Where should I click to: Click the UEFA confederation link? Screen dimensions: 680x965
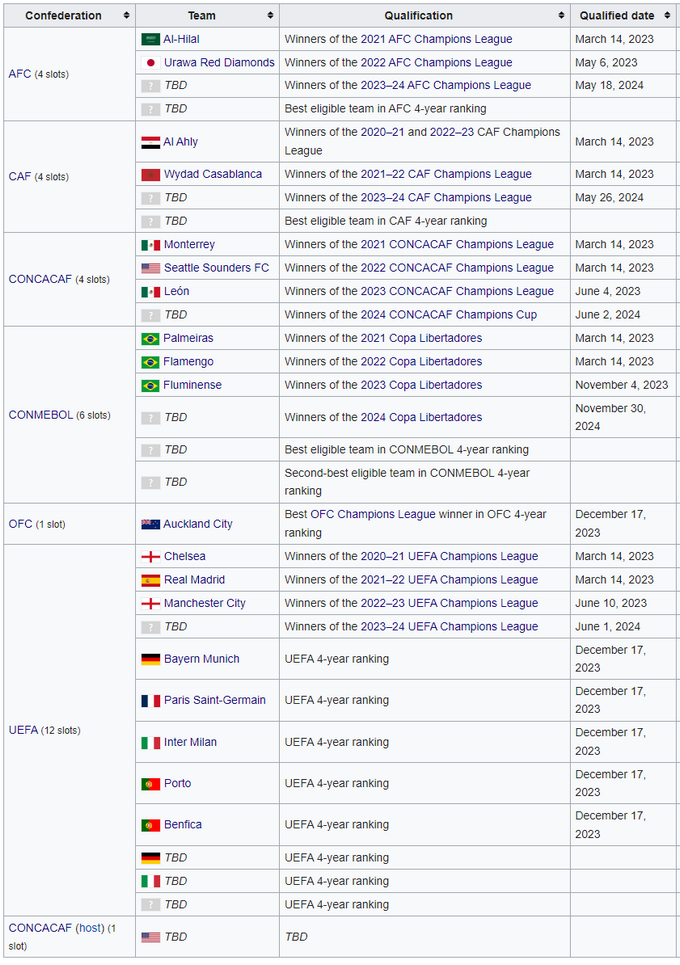tap(23, 730)
